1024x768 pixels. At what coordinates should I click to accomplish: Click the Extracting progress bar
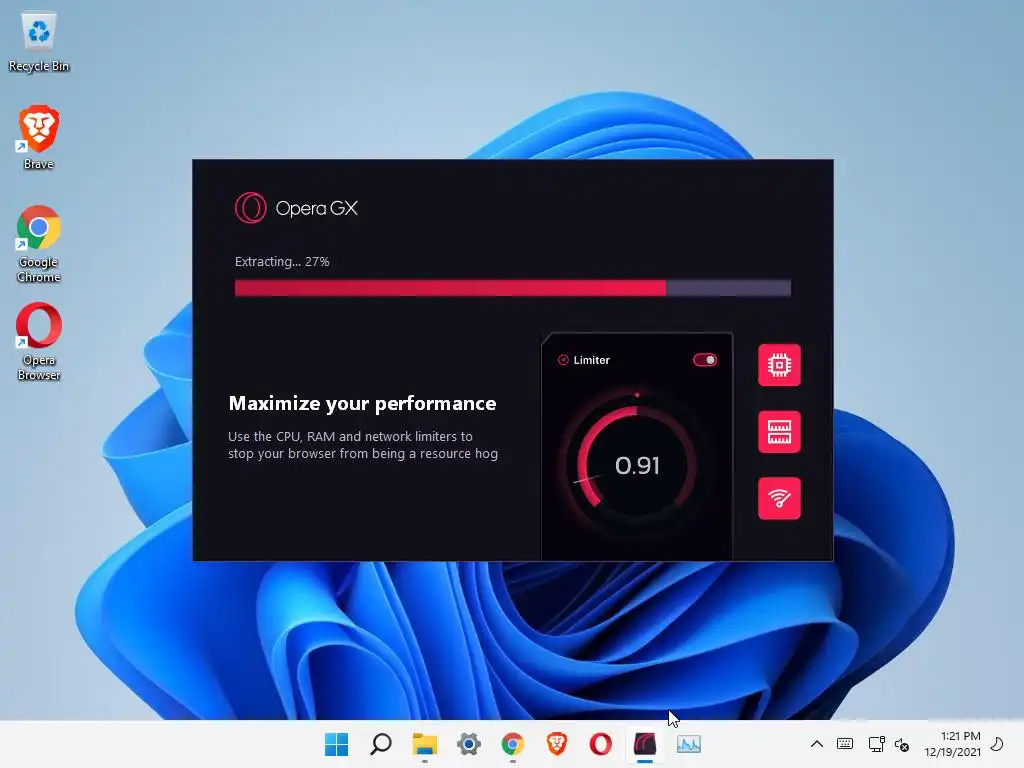(513, 287)
